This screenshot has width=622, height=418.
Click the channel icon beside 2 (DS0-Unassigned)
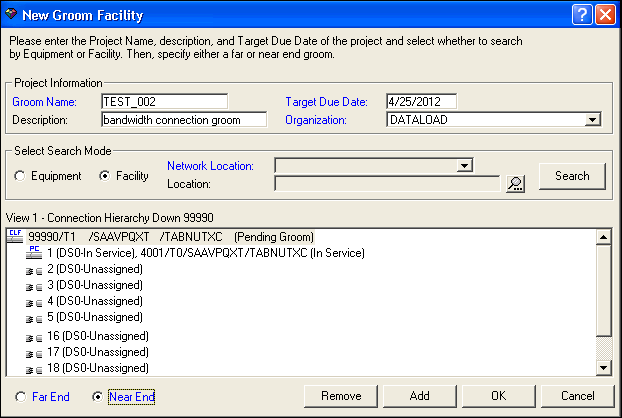pos(34,271)
